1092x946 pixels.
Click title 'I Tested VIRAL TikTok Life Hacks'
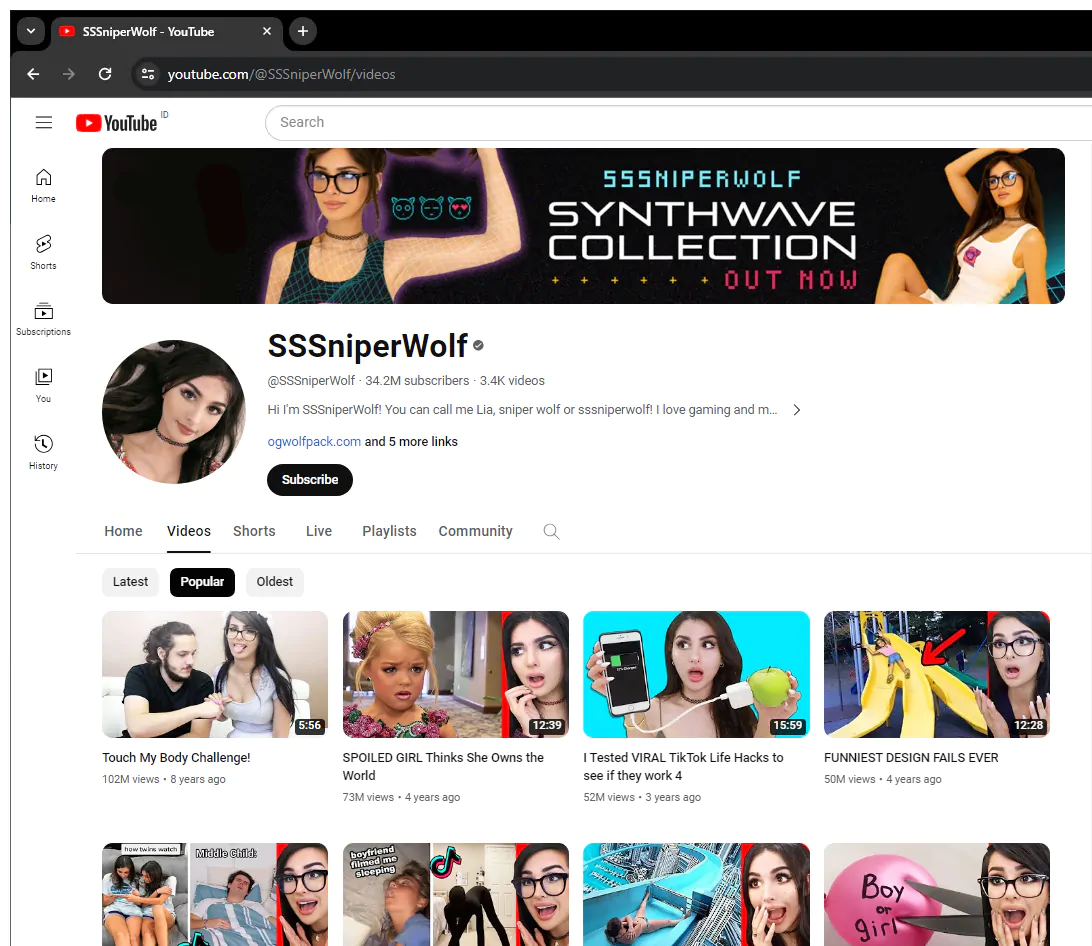683,766
